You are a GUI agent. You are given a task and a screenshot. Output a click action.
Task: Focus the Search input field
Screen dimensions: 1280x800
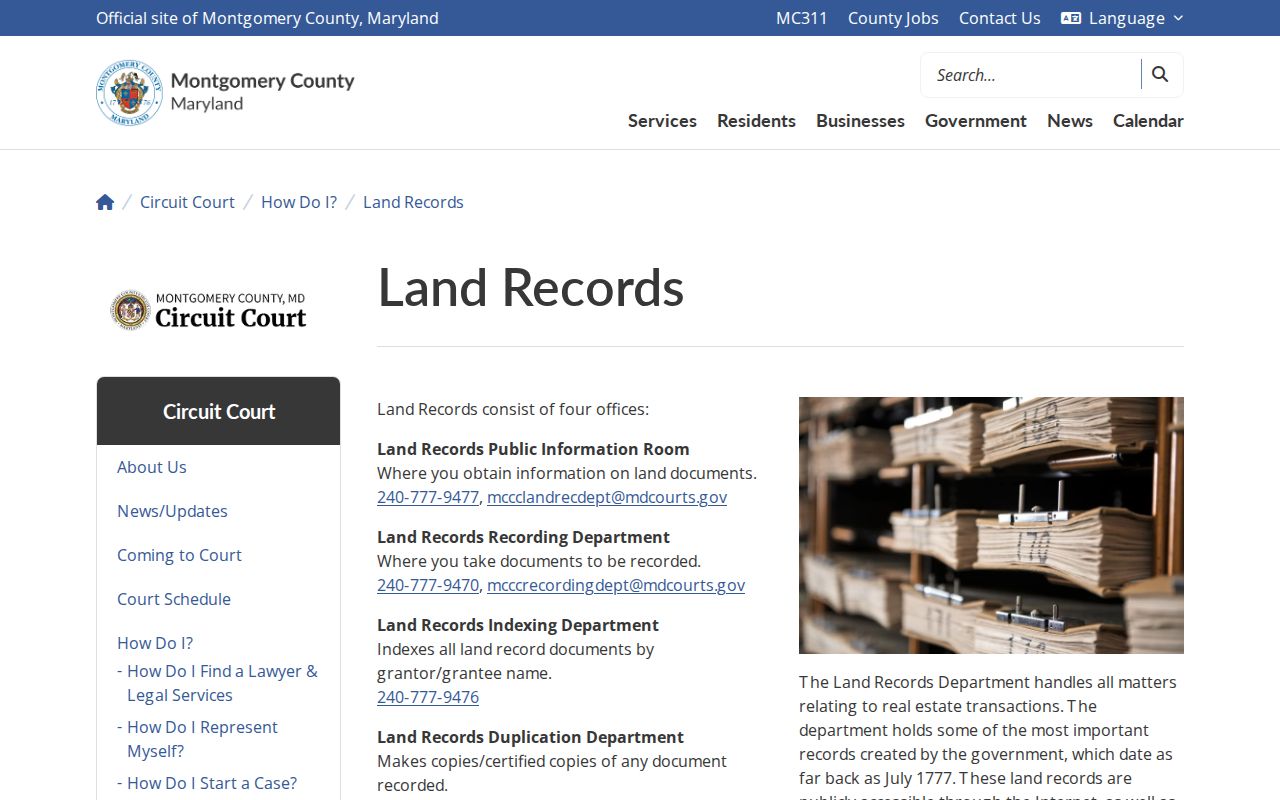(x=1031, y=75)
